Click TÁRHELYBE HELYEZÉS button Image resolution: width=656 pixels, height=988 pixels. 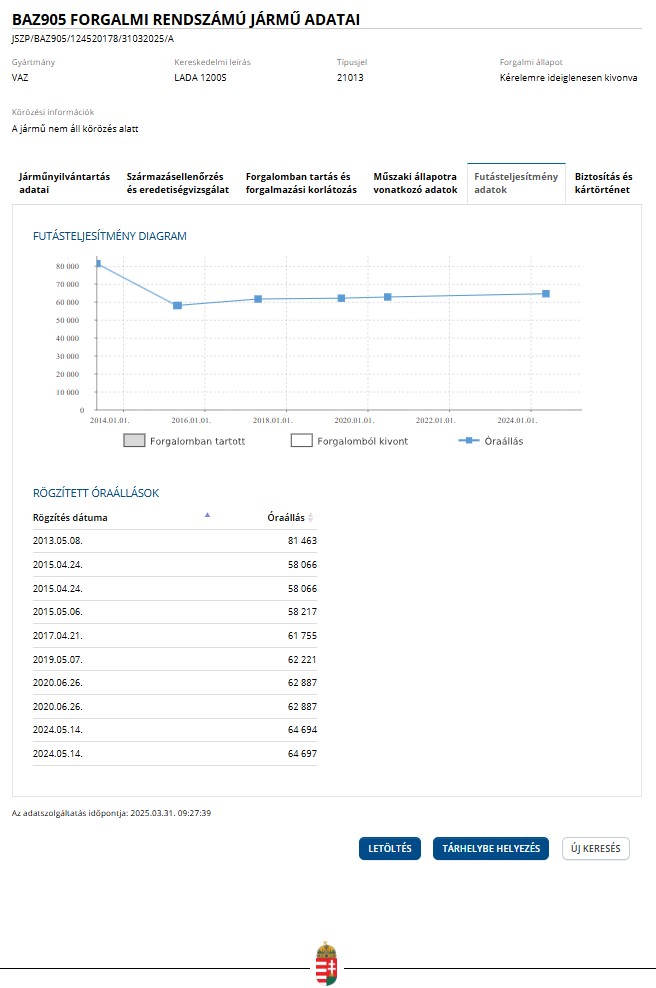click(491, 848)
